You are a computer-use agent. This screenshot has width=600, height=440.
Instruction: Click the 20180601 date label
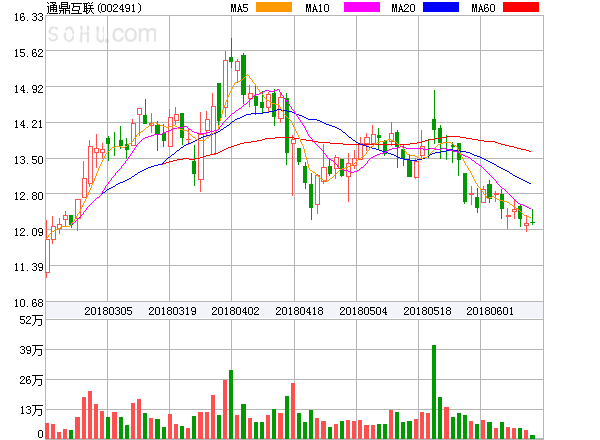click(x=490, y=311)
